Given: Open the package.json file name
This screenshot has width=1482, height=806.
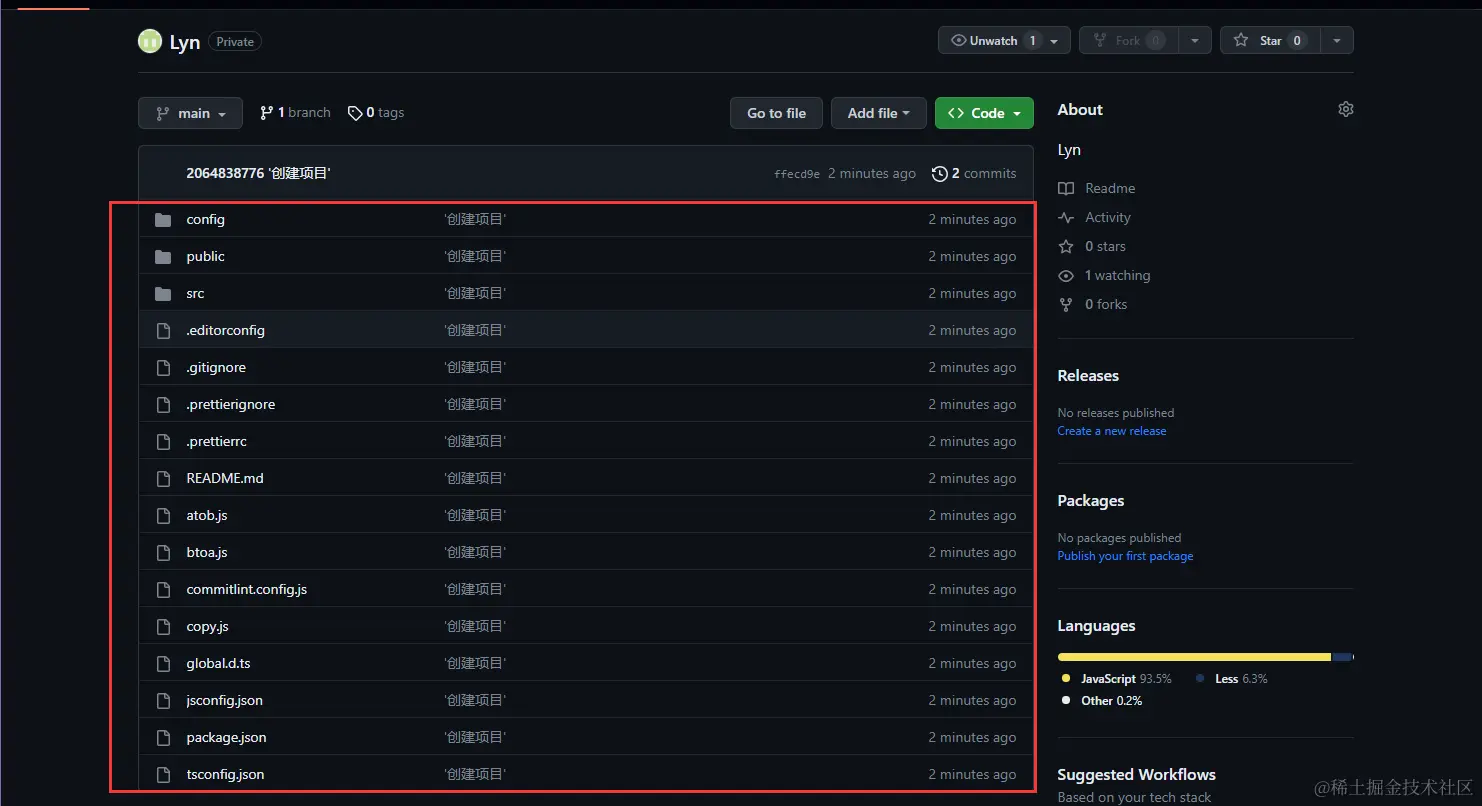Looking at the screenshot, I should pyautogui.click(x=226, y=738).
